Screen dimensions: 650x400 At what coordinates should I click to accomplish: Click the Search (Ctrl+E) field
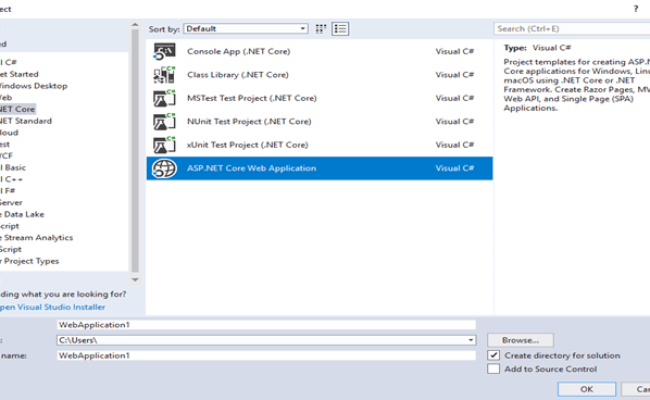pyautogui.click(x=572, y=29)
